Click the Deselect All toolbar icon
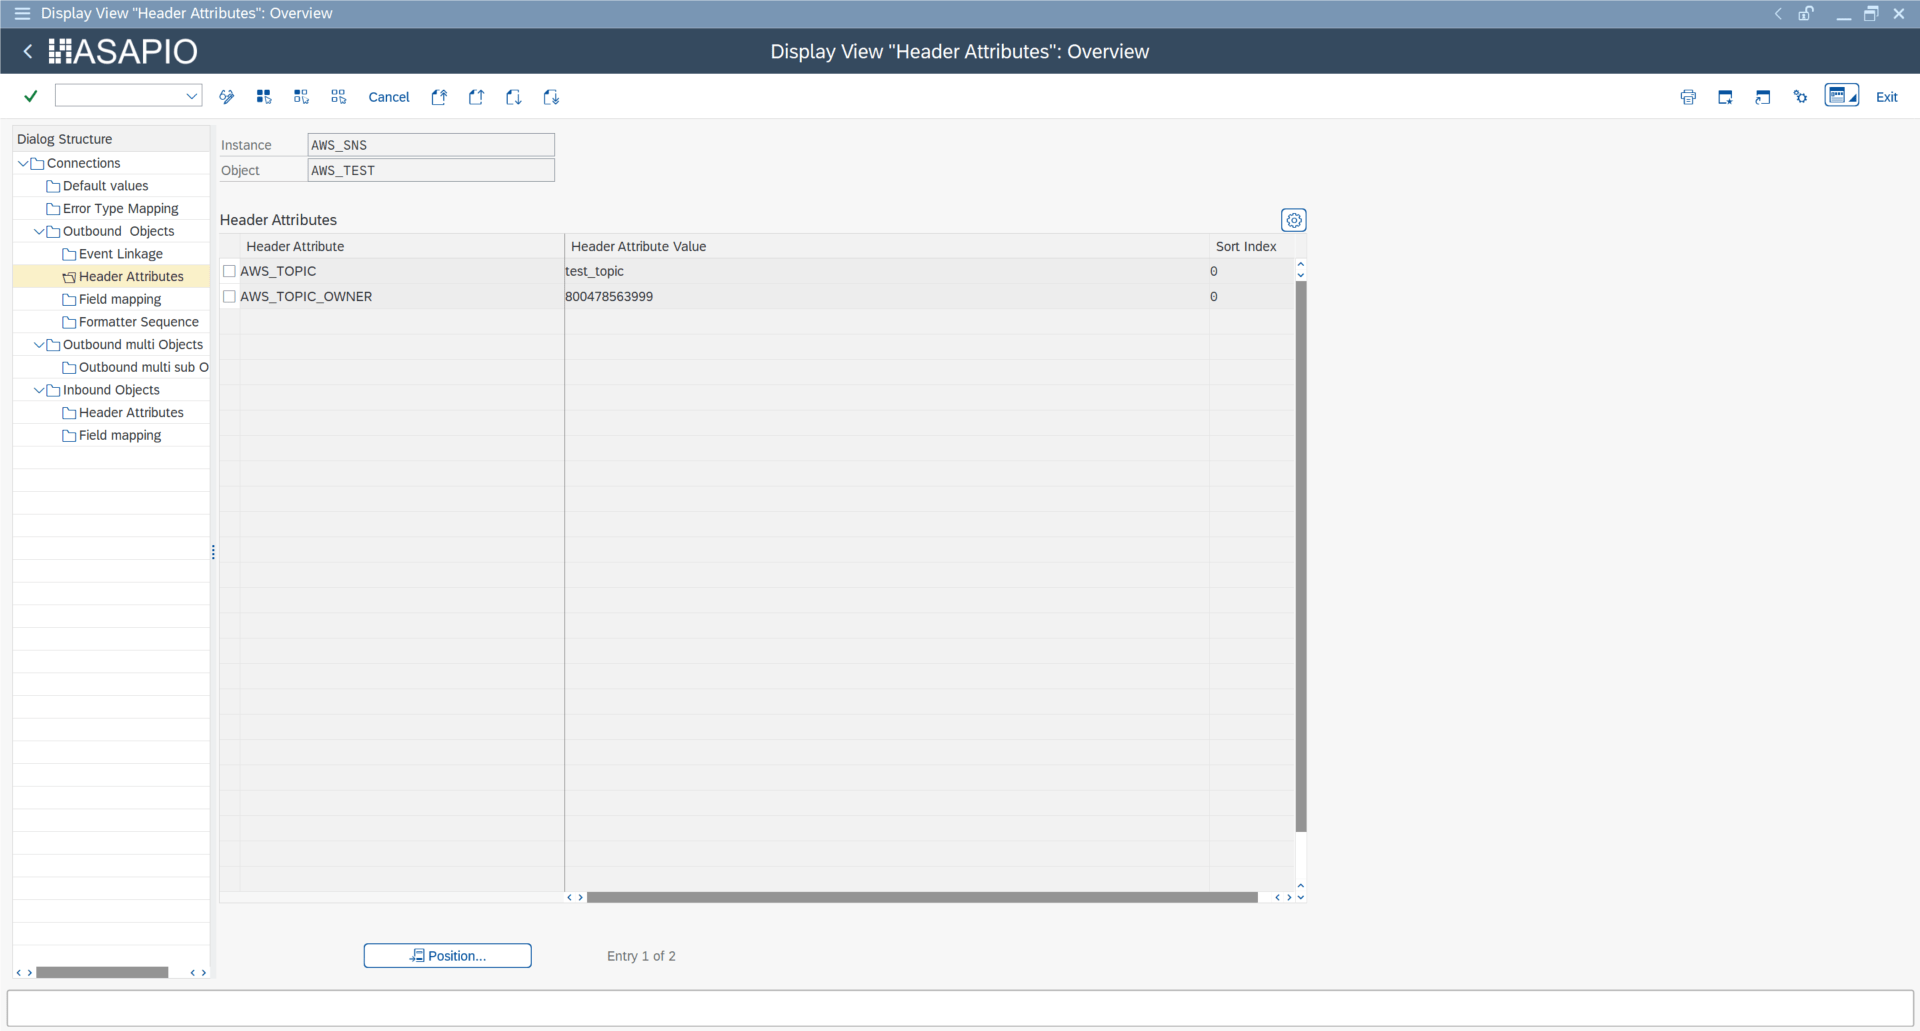This screenshot has width=1920, height=1031. 339,97
